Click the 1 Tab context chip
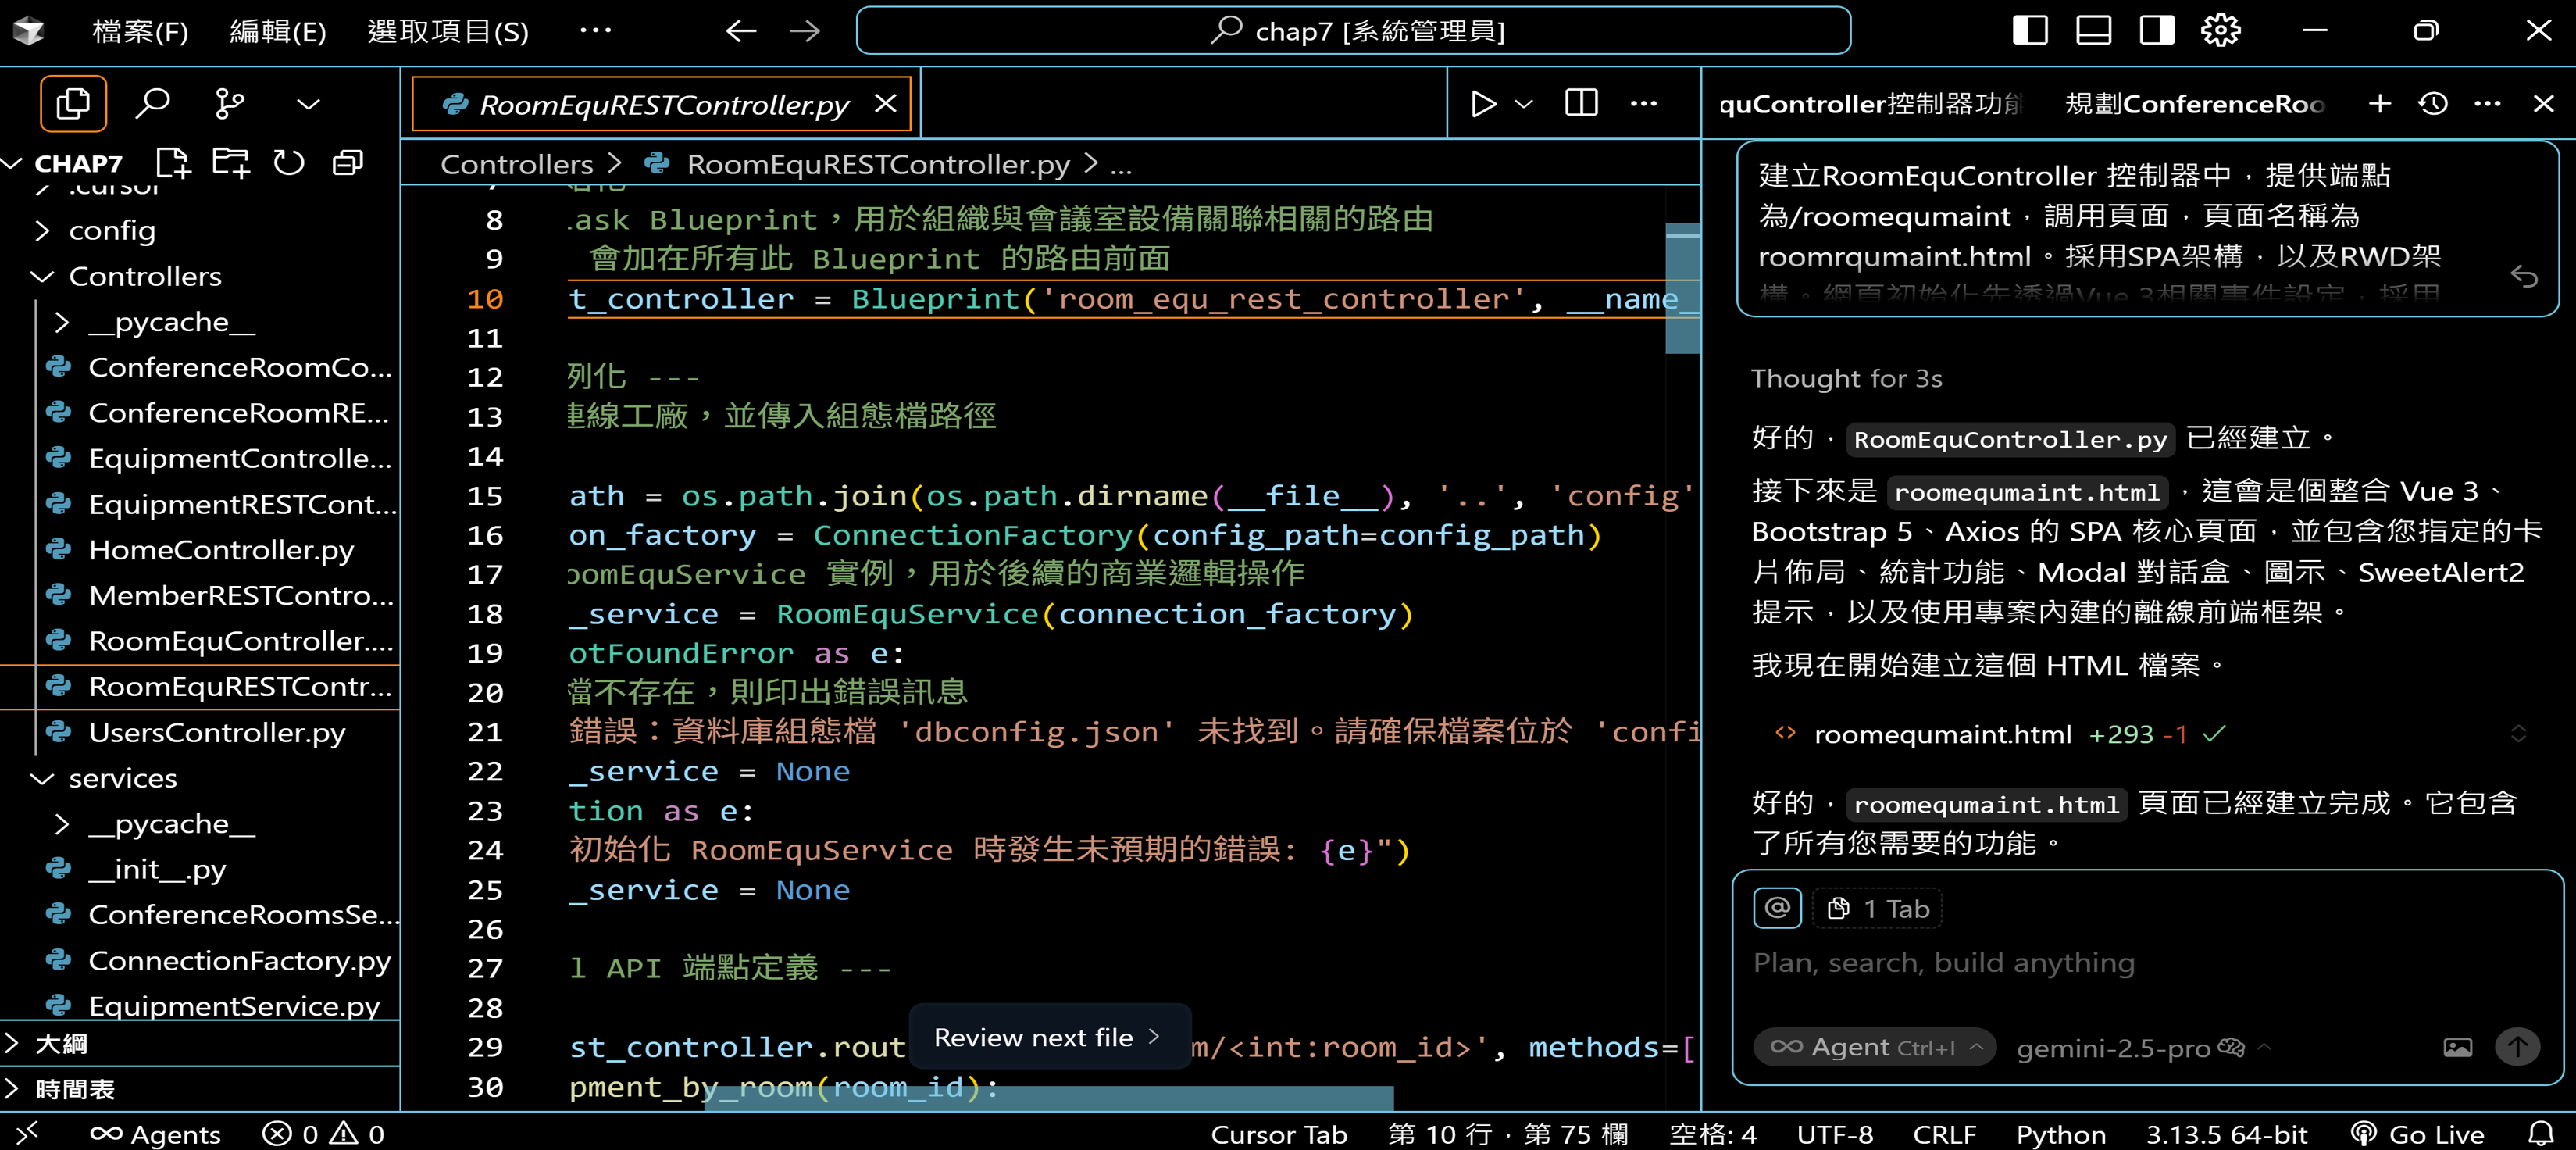The image size is (2576, 1150). pos(1877,908)
